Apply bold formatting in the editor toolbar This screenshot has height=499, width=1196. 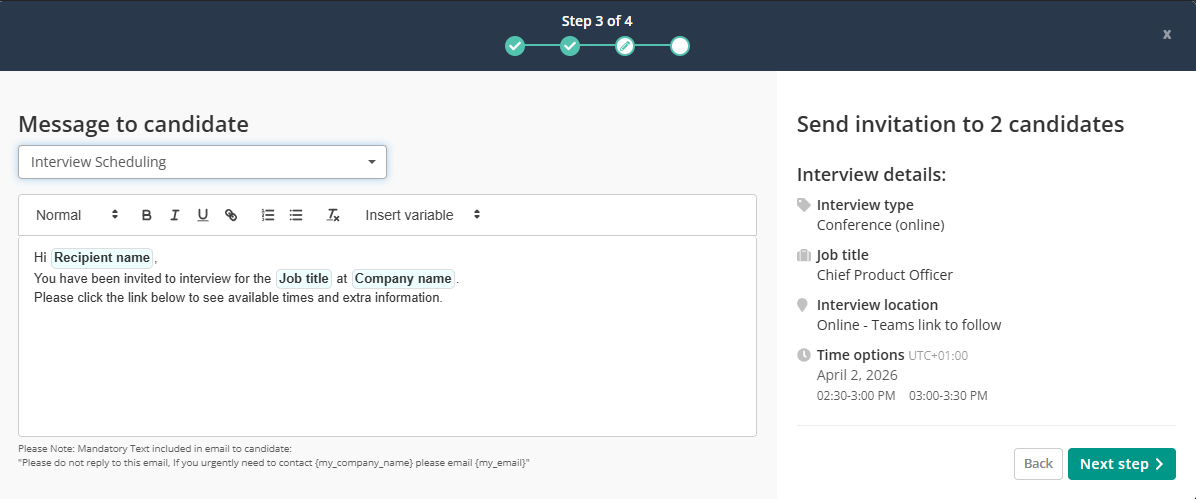click(147, 215)
